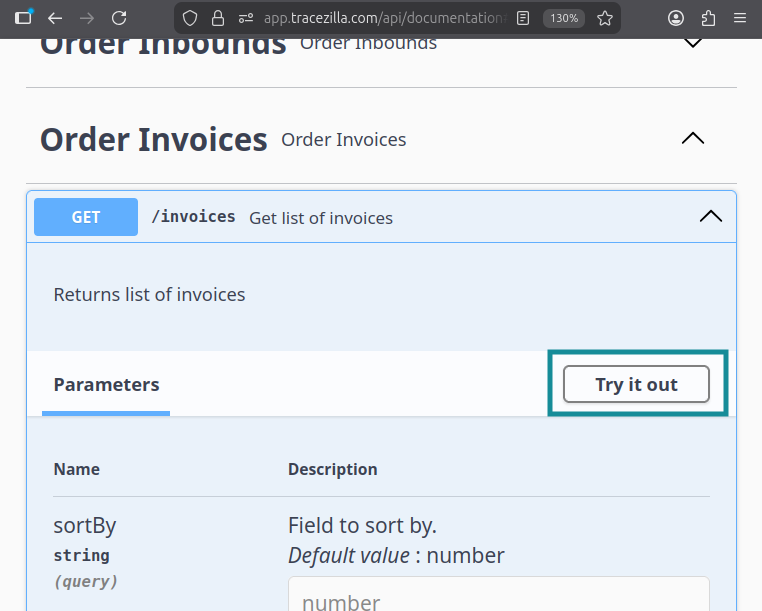The width and height of the screenshot is (762, 611).
Task: Reload the current page
Action: [119, 18]
